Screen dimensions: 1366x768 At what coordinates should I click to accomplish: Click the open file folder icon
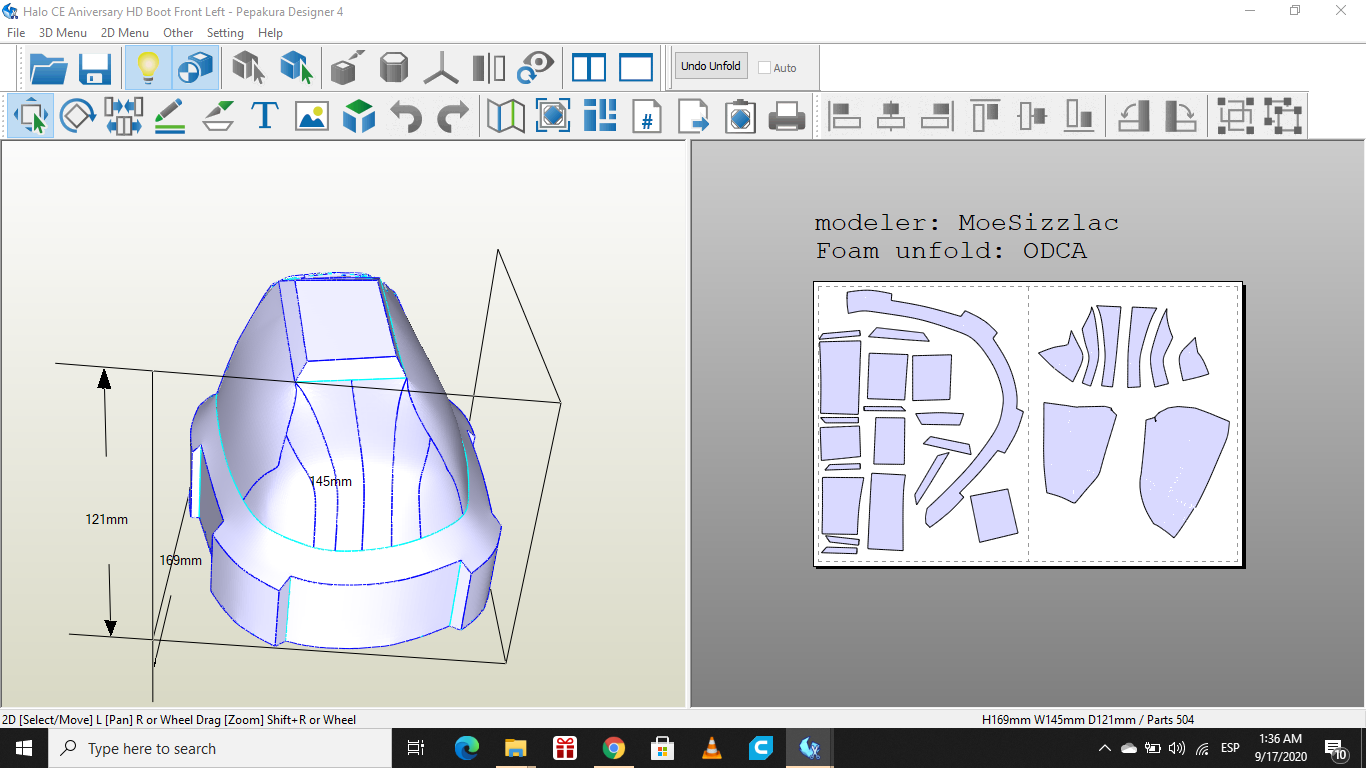point(48,68)
